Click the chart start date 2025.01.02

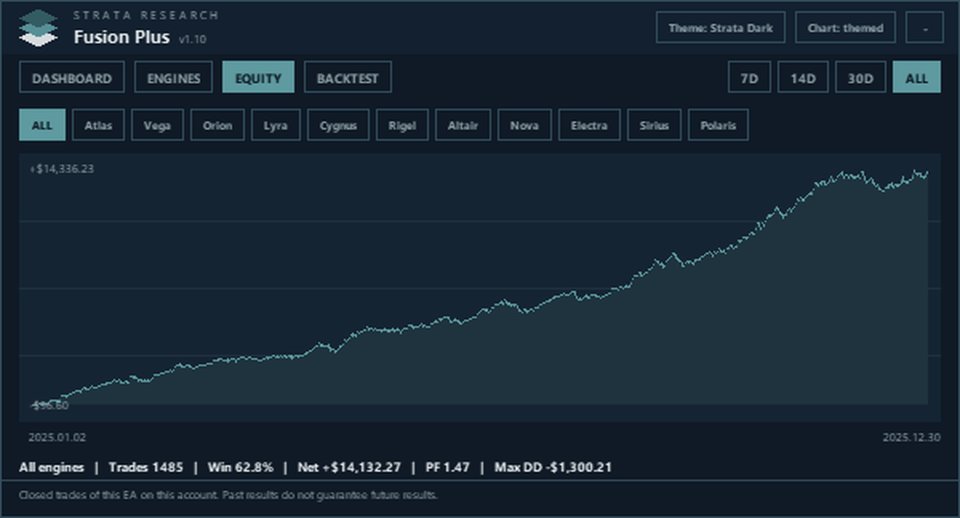pyautogui.click(x=57, y=437)
